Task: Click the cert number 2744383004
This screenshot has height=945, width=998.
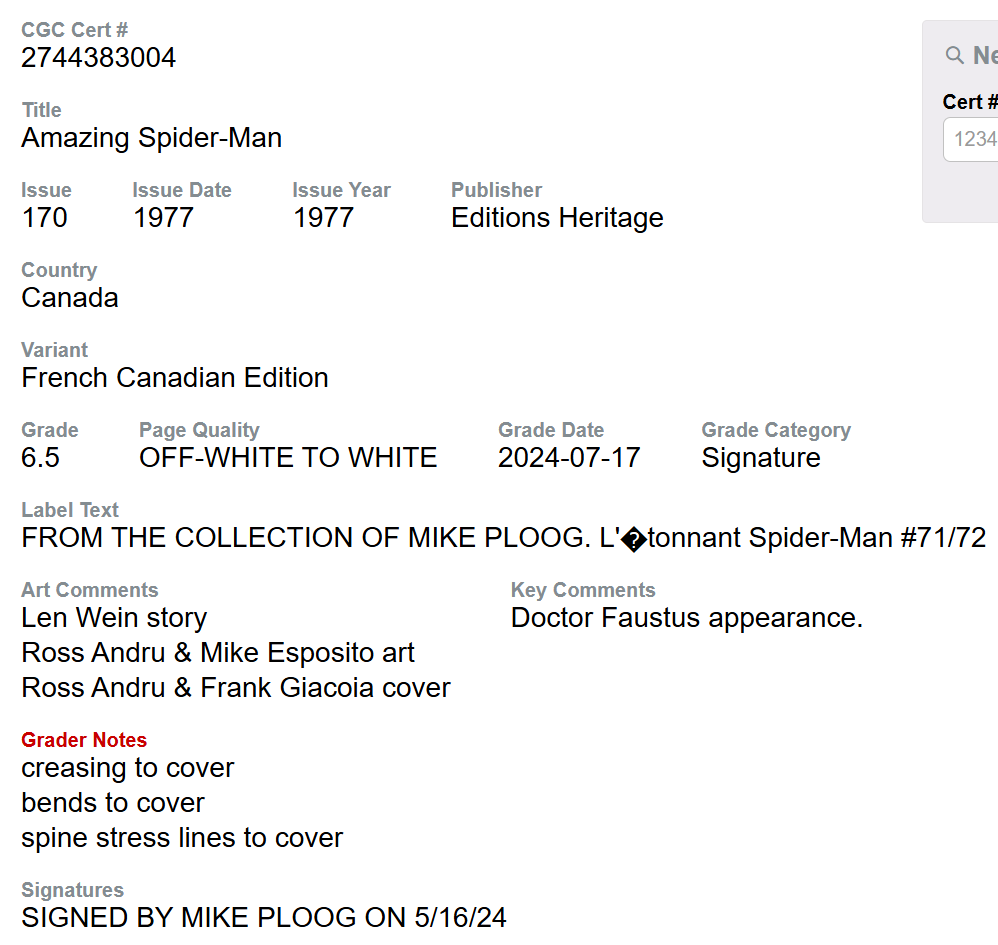Action: (98, 58)
